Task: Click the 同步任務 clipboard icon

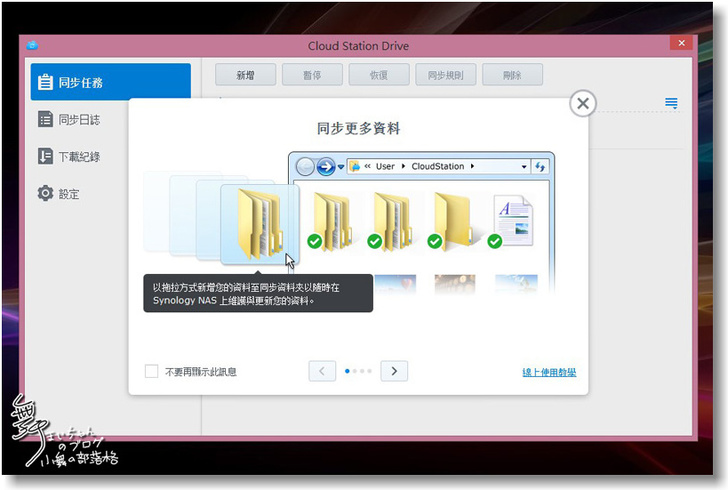Action: [45, 82]
